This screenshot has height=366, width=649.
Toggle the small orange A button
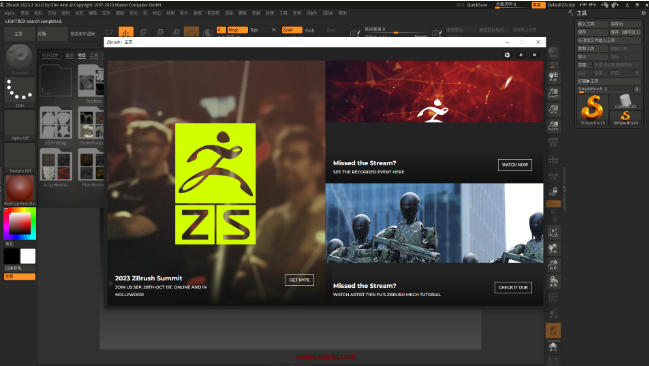pos(221,30)
